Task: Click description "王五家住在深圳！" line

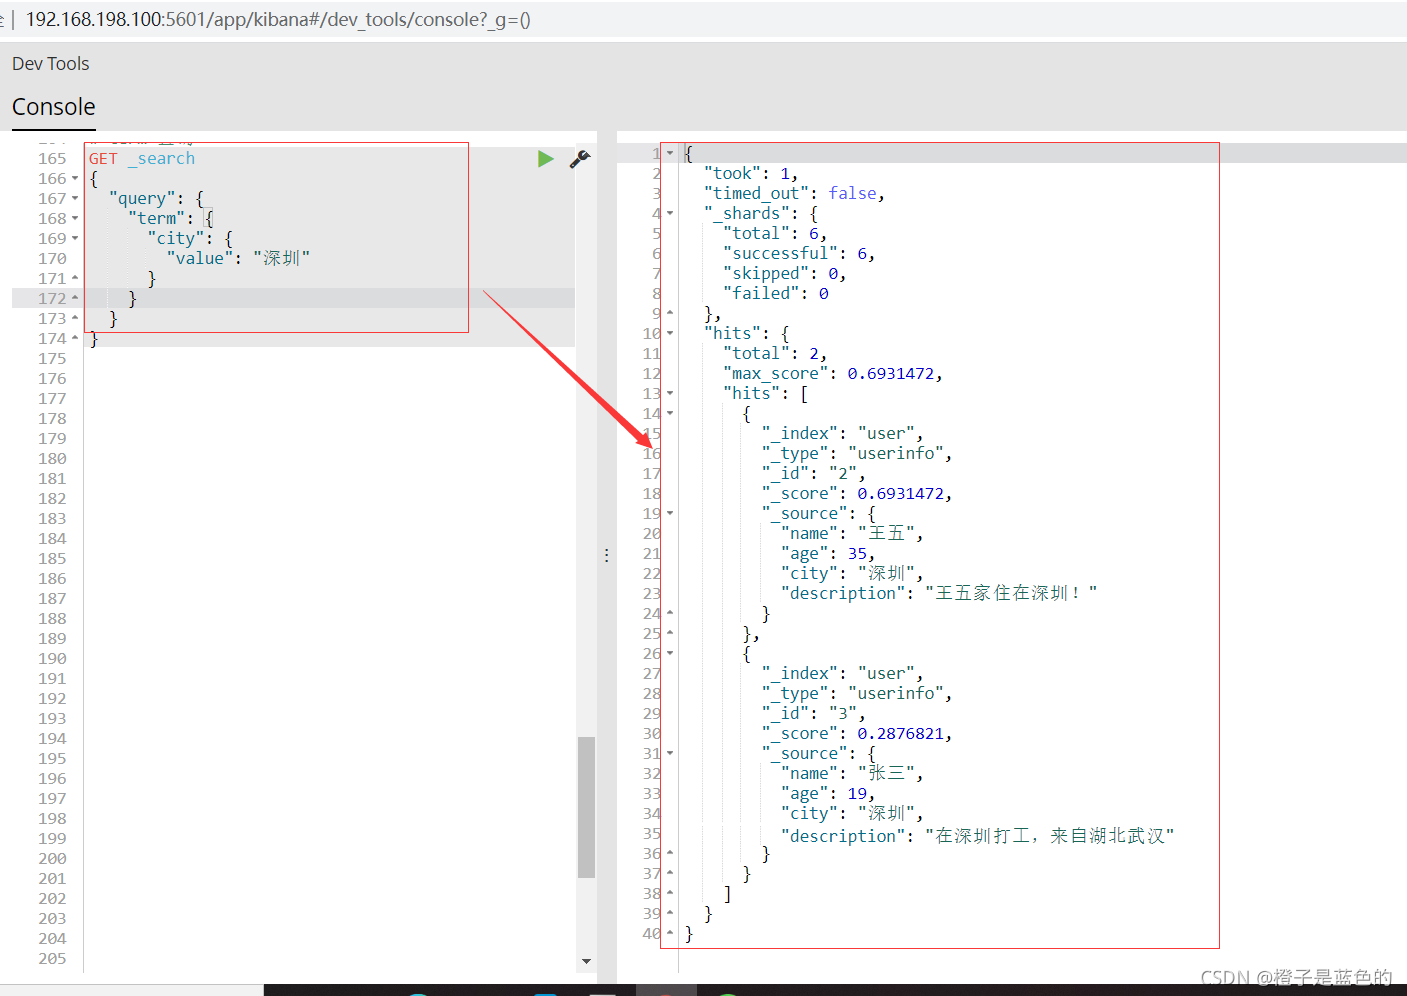Action: click(939, 593)
